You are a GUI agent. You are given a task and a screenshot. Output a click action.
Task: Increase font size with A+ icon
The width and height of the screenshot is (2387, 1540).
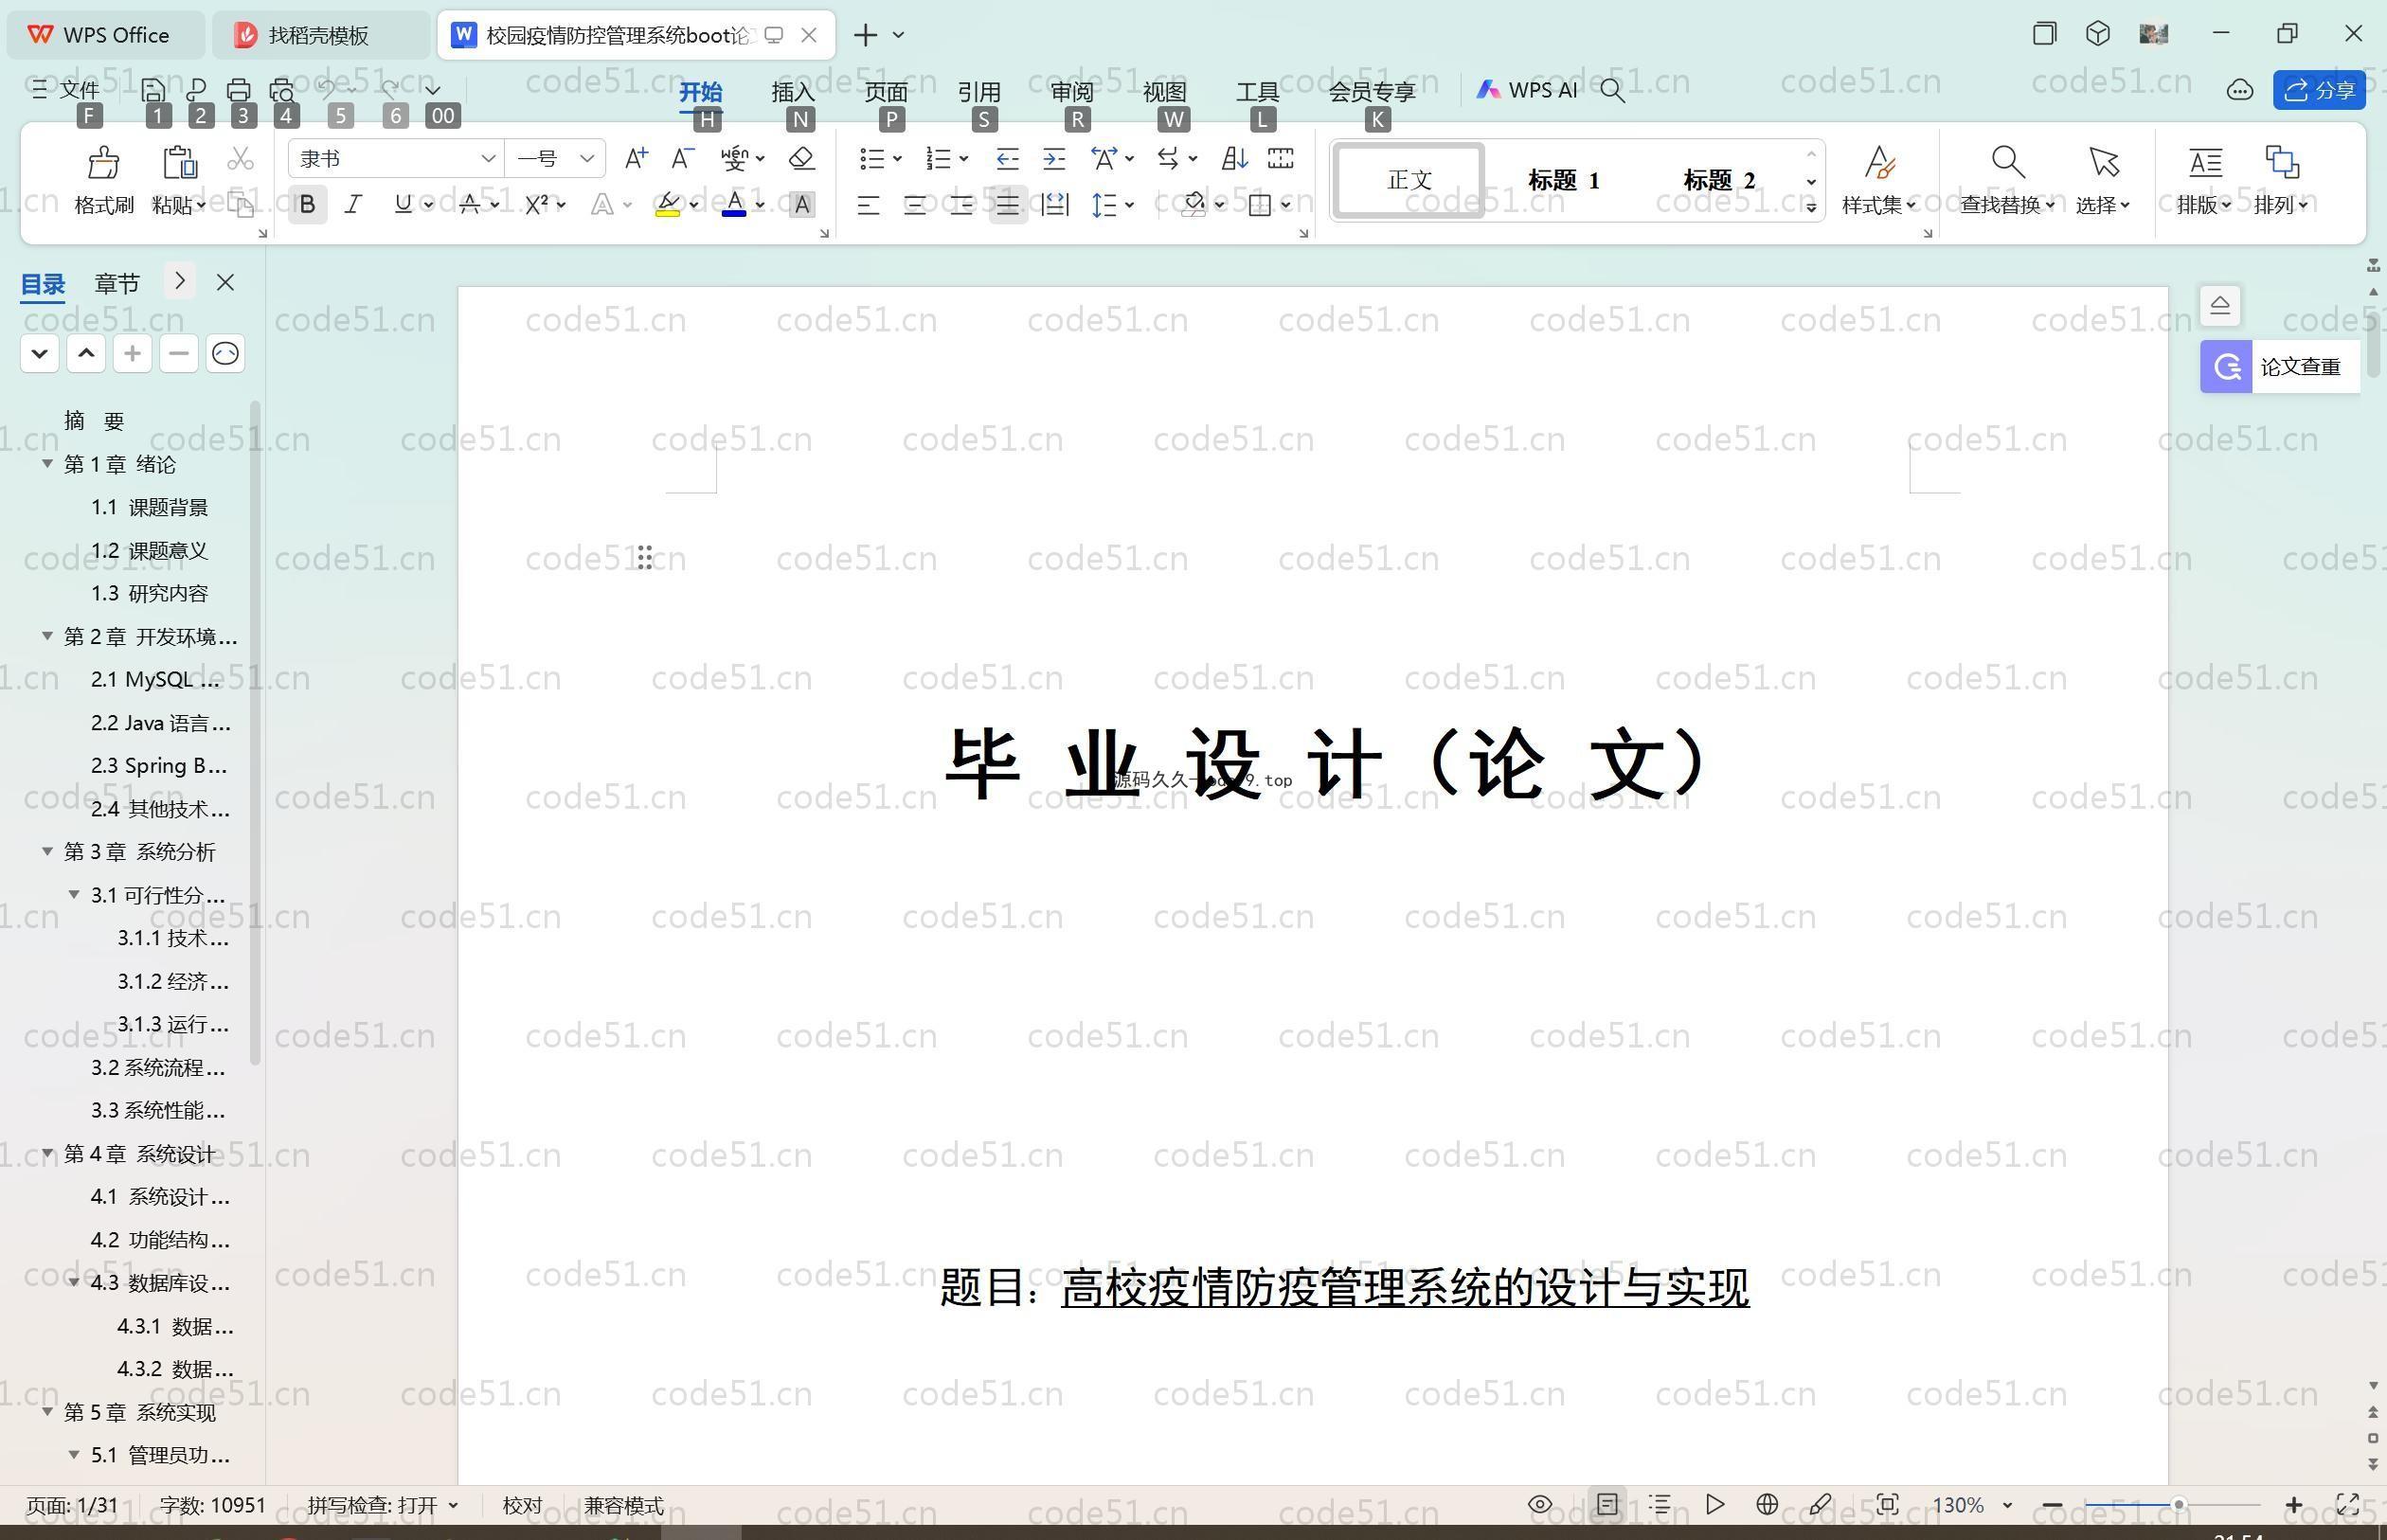pos(636,158)
